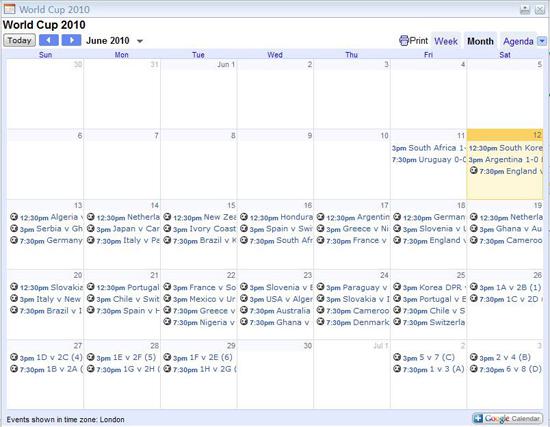Click the football icon next to 3pm 1A v 2B
The height and width of the screenshot is (427, 550).
474,287
